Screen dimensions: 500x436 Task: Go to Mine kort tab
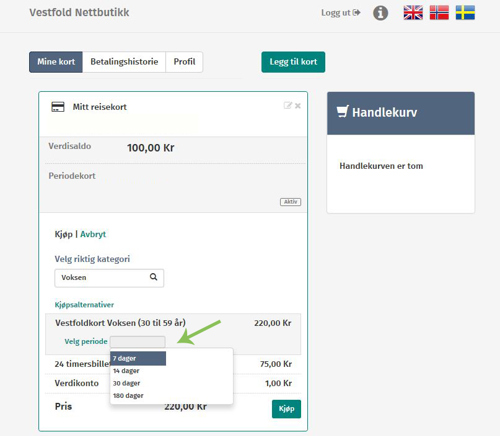56,62
